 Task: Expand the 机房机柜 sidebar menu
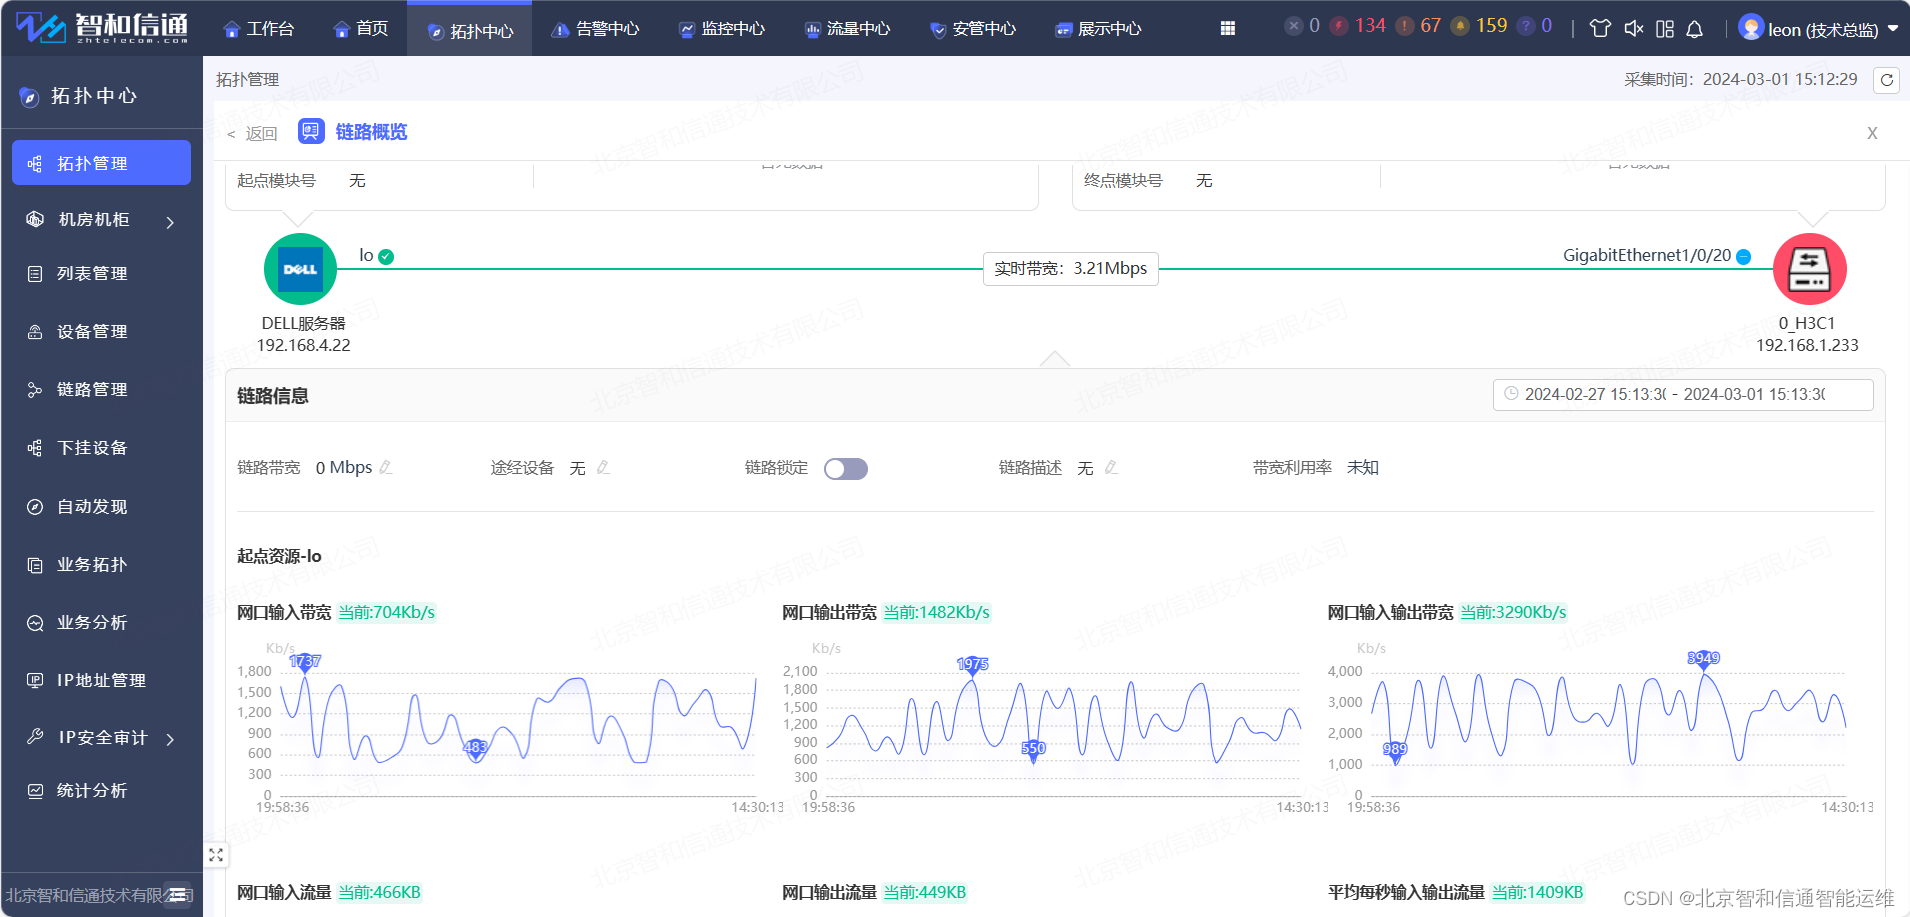click(x=101, y=220)
